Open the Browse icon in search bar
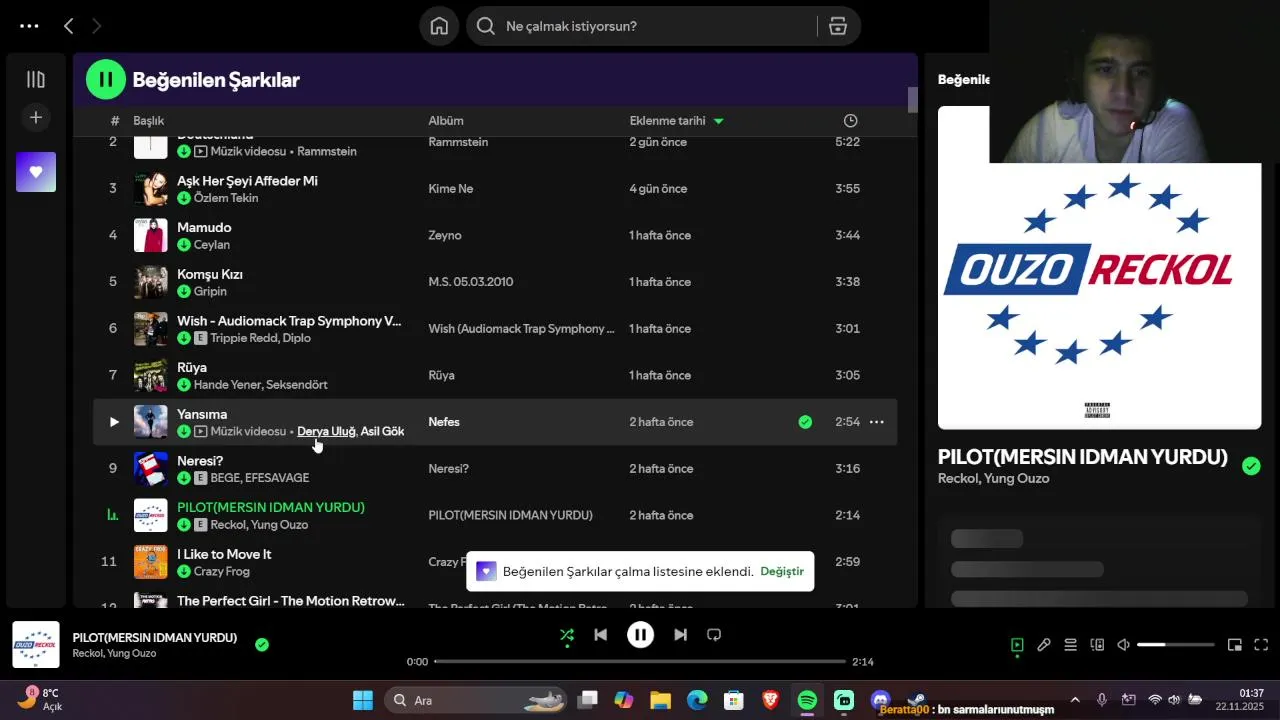Image resolution: width=1280 pixels, height=720 pixels. [x=838, y=26]
